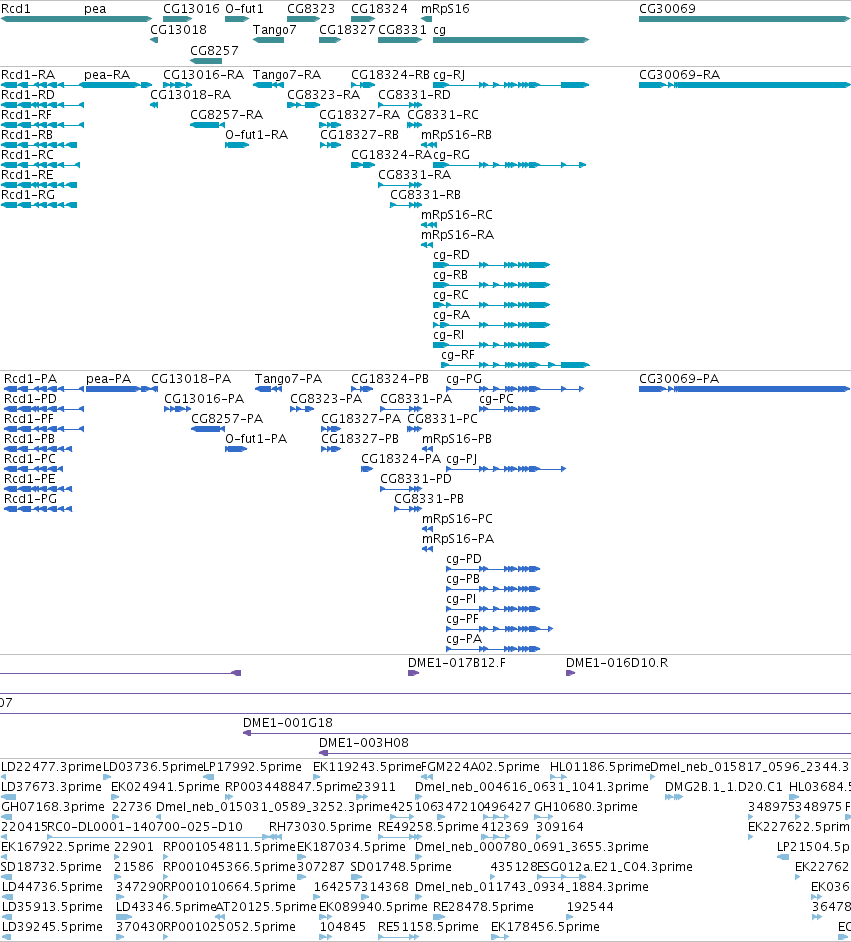Select the mRpS16-RC transcript label

(x=457, y=215)
